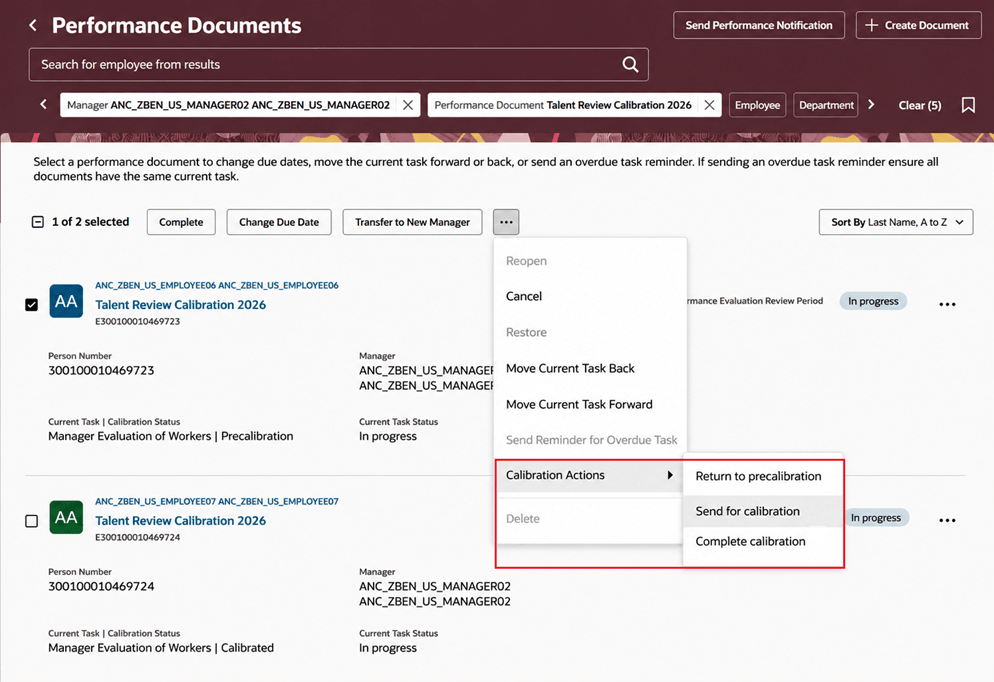Open the Employee filter chip

(x=758, y=105)
